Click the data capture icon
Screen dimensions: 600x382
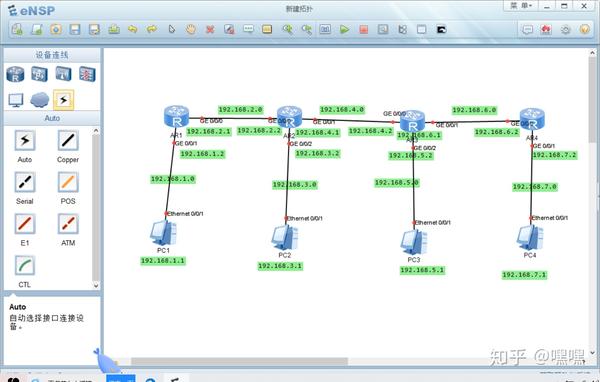click(383, 29)
